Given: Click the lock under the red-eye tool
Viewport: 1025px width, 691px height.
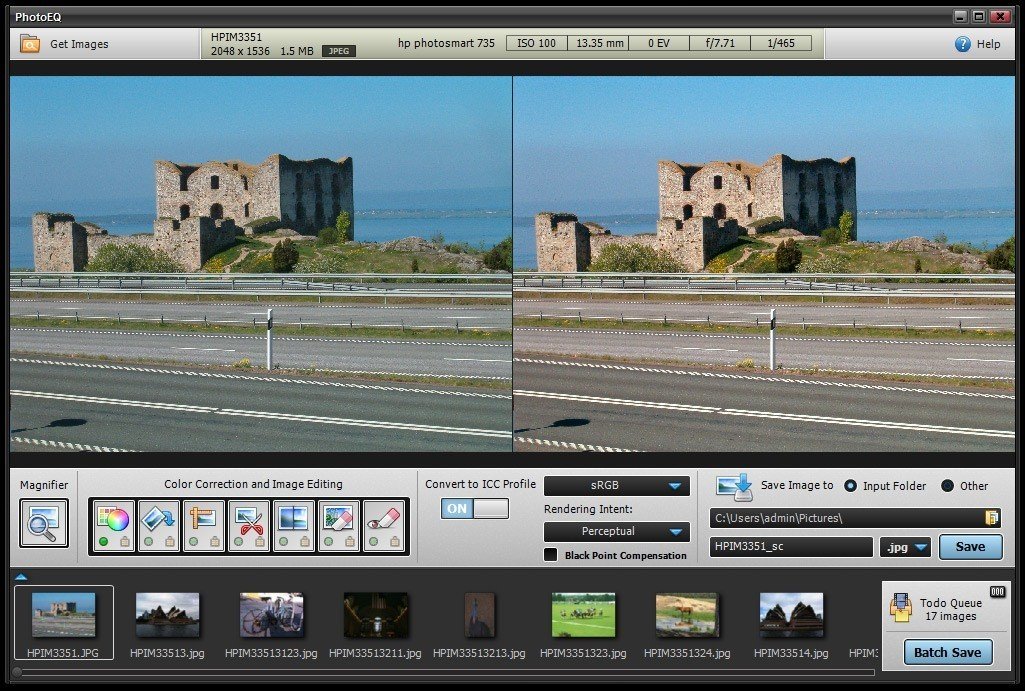Looking at the screenshot, I should click(x=395, y=541).
